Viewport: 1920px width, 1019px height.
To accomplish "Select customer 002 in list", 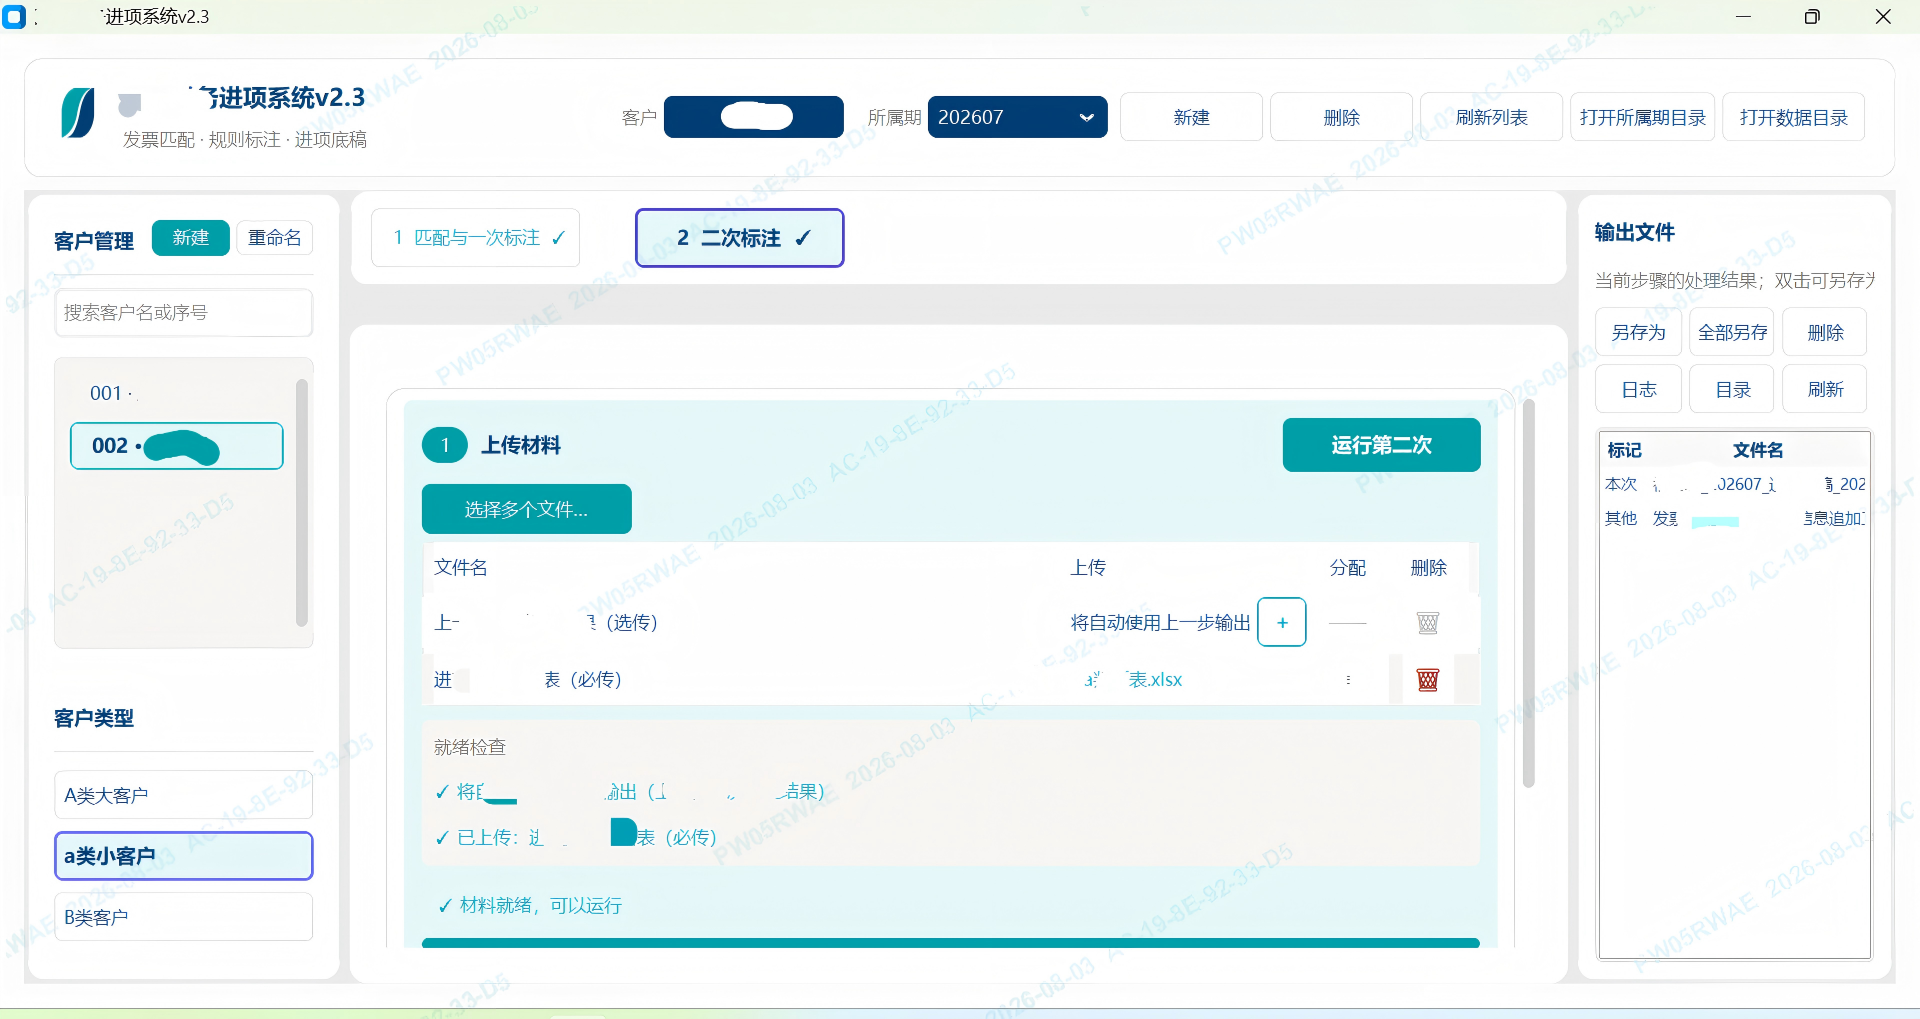I will click(x=176, y=446).
